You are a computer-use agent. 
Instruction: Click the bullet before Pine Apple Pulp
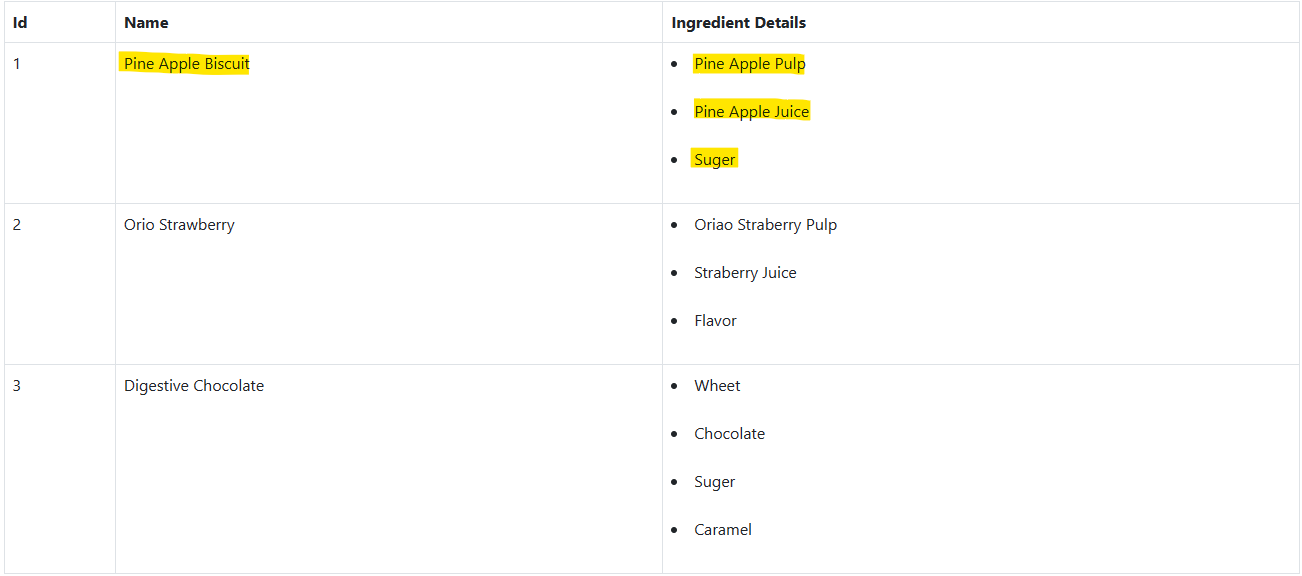tap(674, 65)
